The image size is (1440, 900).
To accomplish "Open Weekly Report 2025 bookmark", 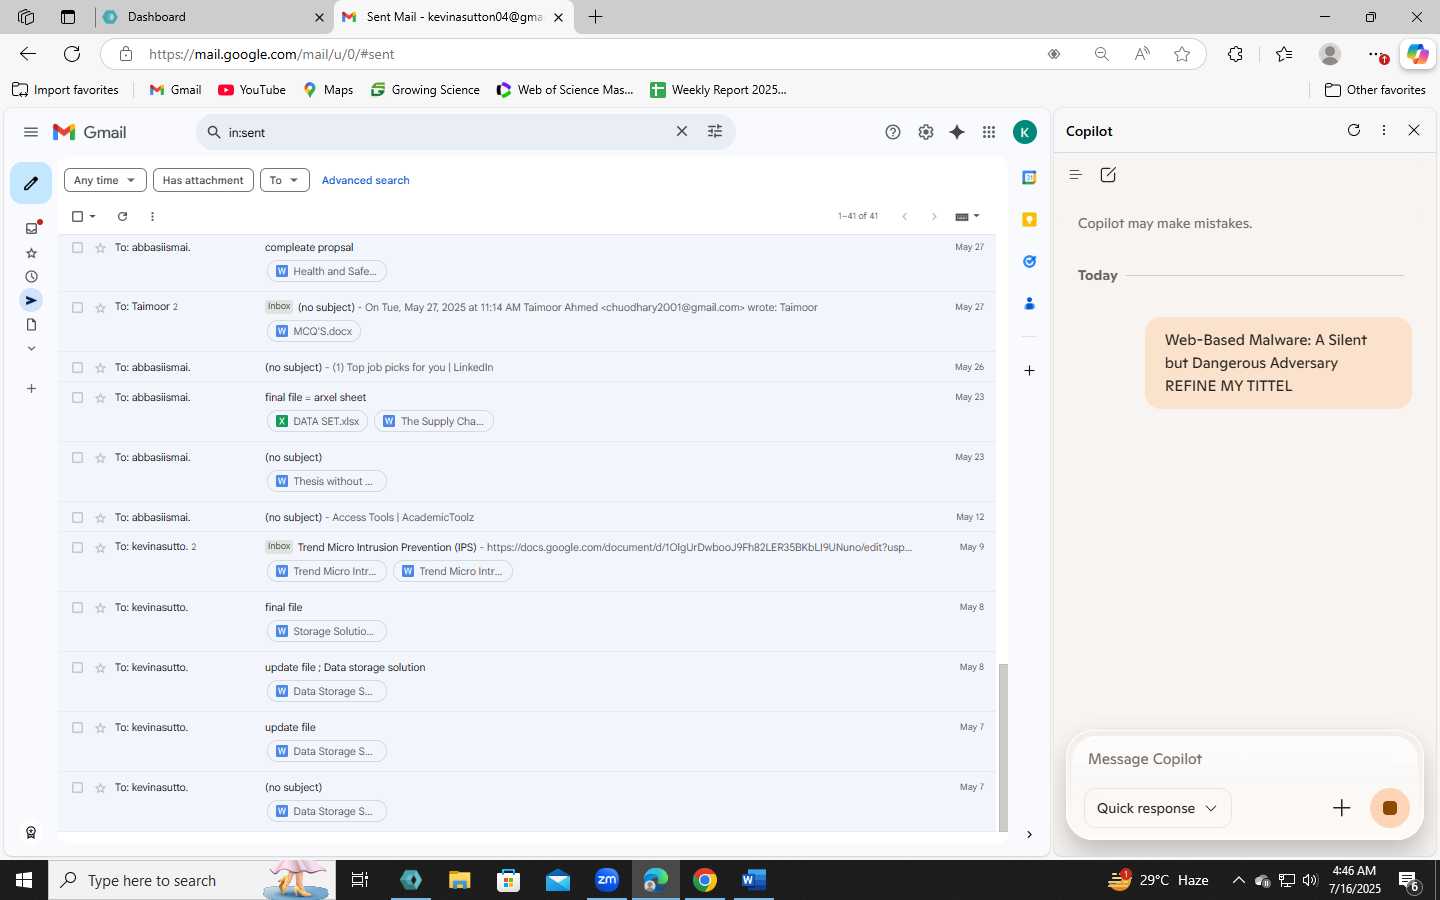I will (718, 90).
